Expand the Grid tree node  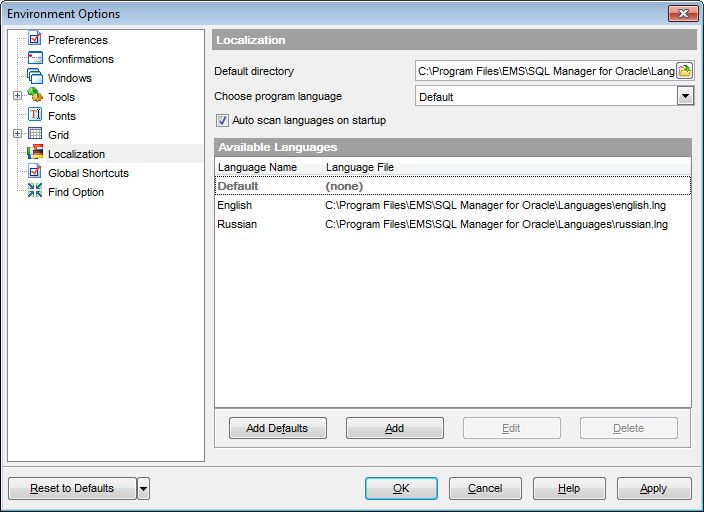[17, 135]
